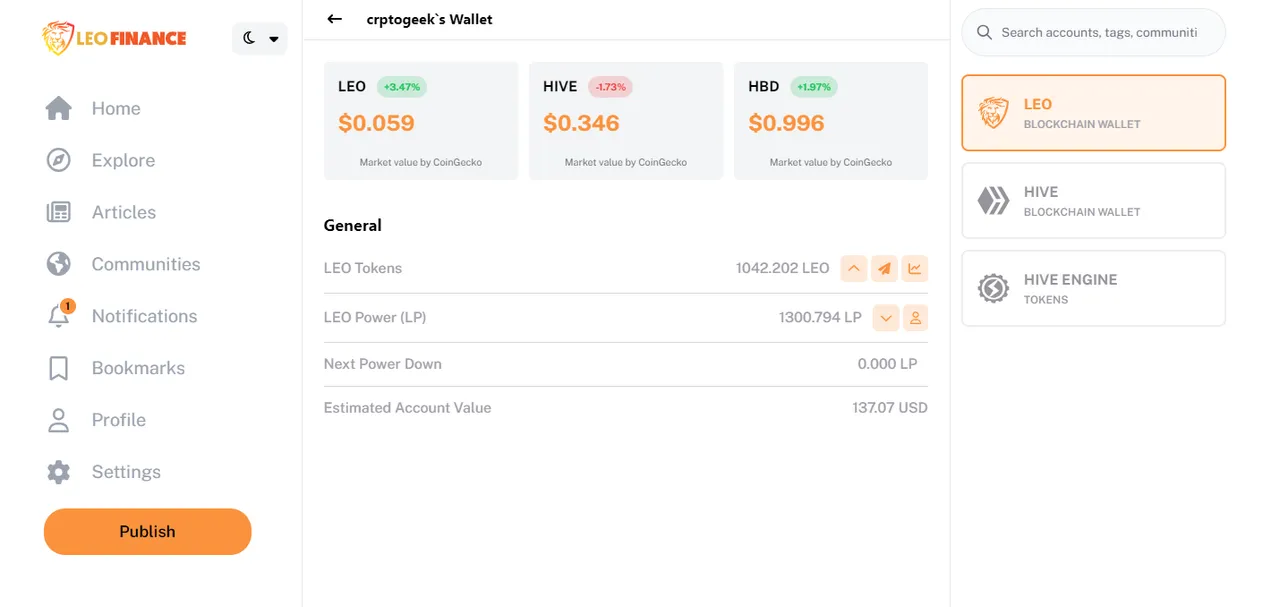Click the HBD card CoinGecko caption
The image size is (1280, 607).
point(831,162)
